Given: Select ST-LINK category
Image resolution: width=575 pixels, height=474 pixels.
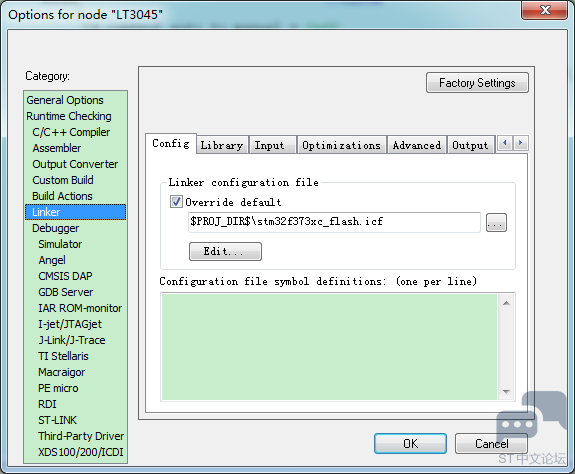Looking at the screenshot, I should 58,420.
